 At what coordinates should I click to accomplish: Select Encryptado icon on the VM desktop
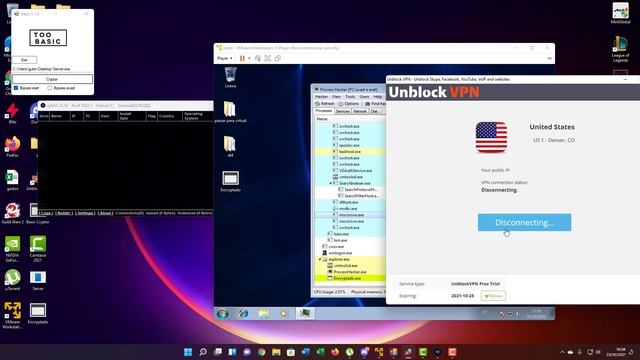coord(230,181)
